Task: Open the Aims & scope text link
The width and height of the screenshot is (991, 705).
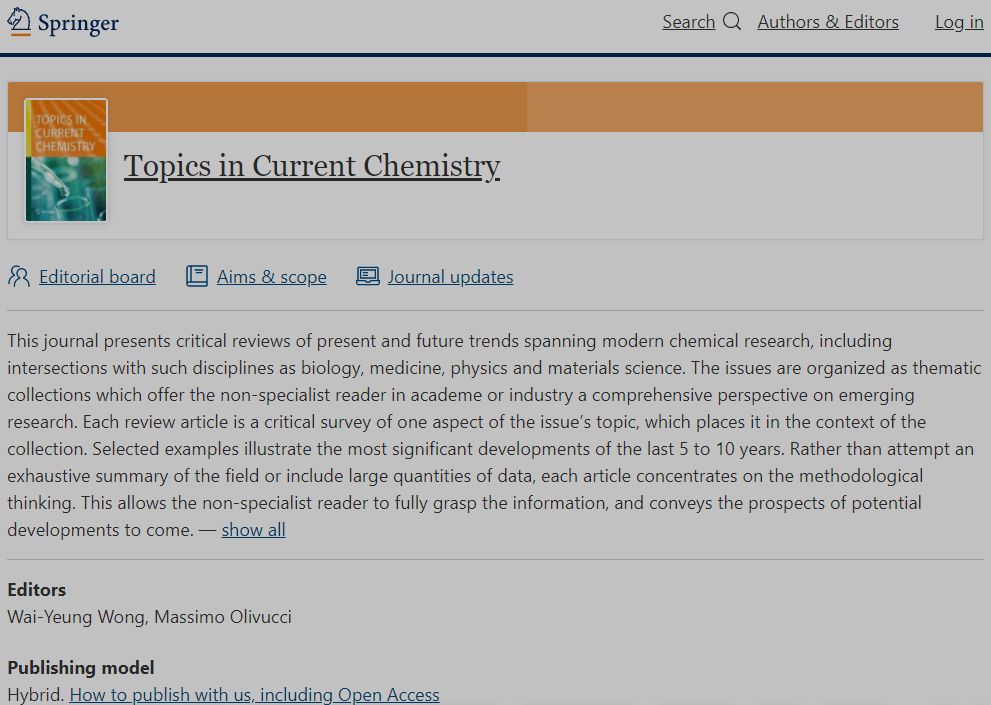Action: point(271,277)
